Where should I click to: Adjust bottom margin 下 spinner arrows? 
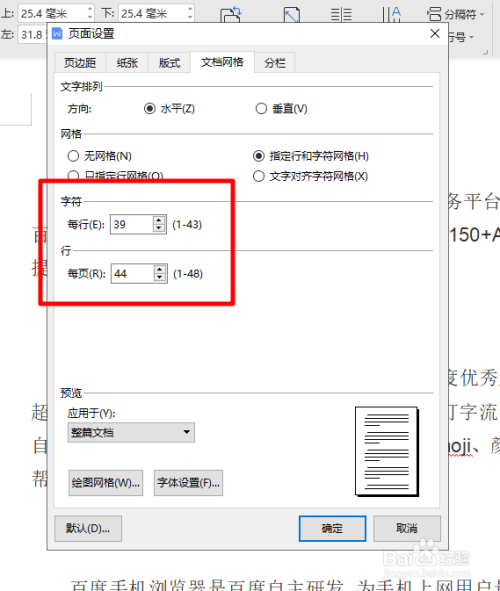point(190,14)
